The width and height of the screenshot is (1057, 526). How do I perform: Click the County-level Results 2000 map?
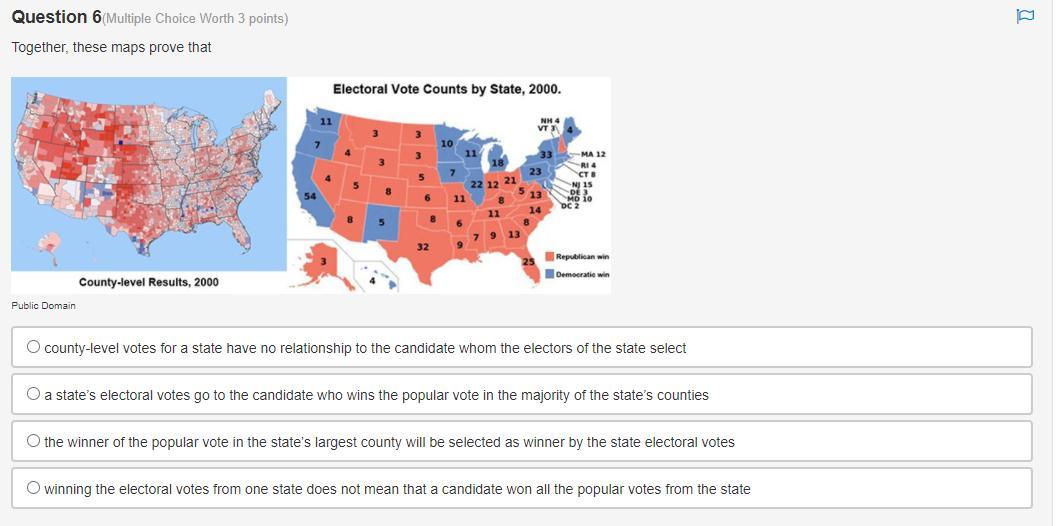[148, 175]
